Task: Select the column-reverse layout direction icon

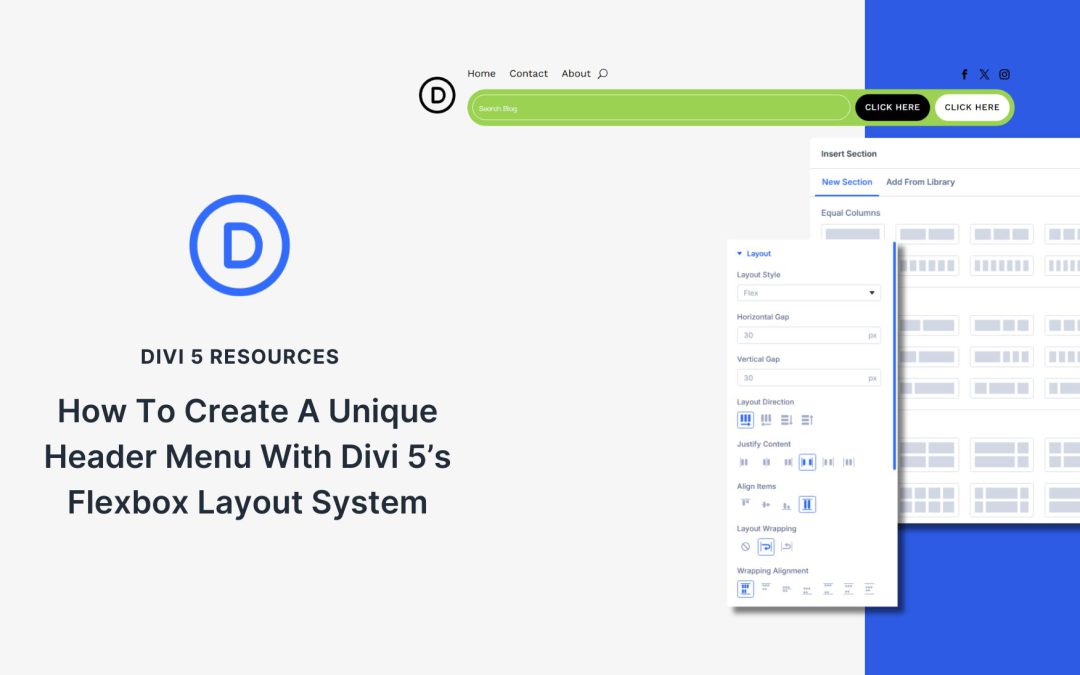Action: 807,419
